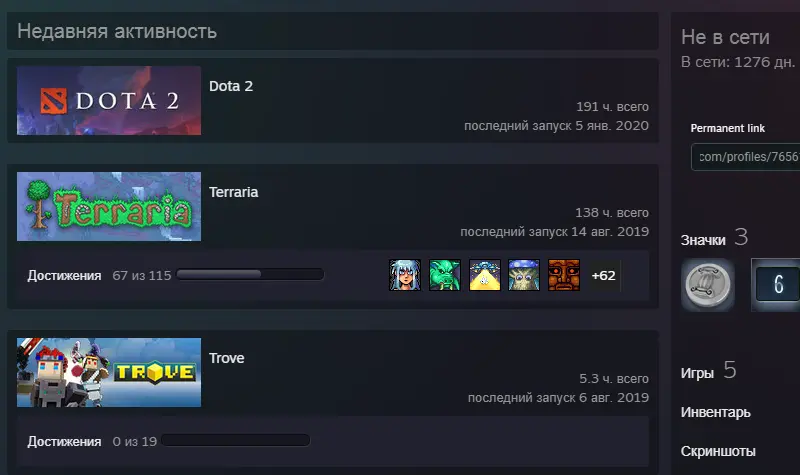Open the Инвентарь inventory page
This screenshot has height=475, width=800.
point(715,412)
